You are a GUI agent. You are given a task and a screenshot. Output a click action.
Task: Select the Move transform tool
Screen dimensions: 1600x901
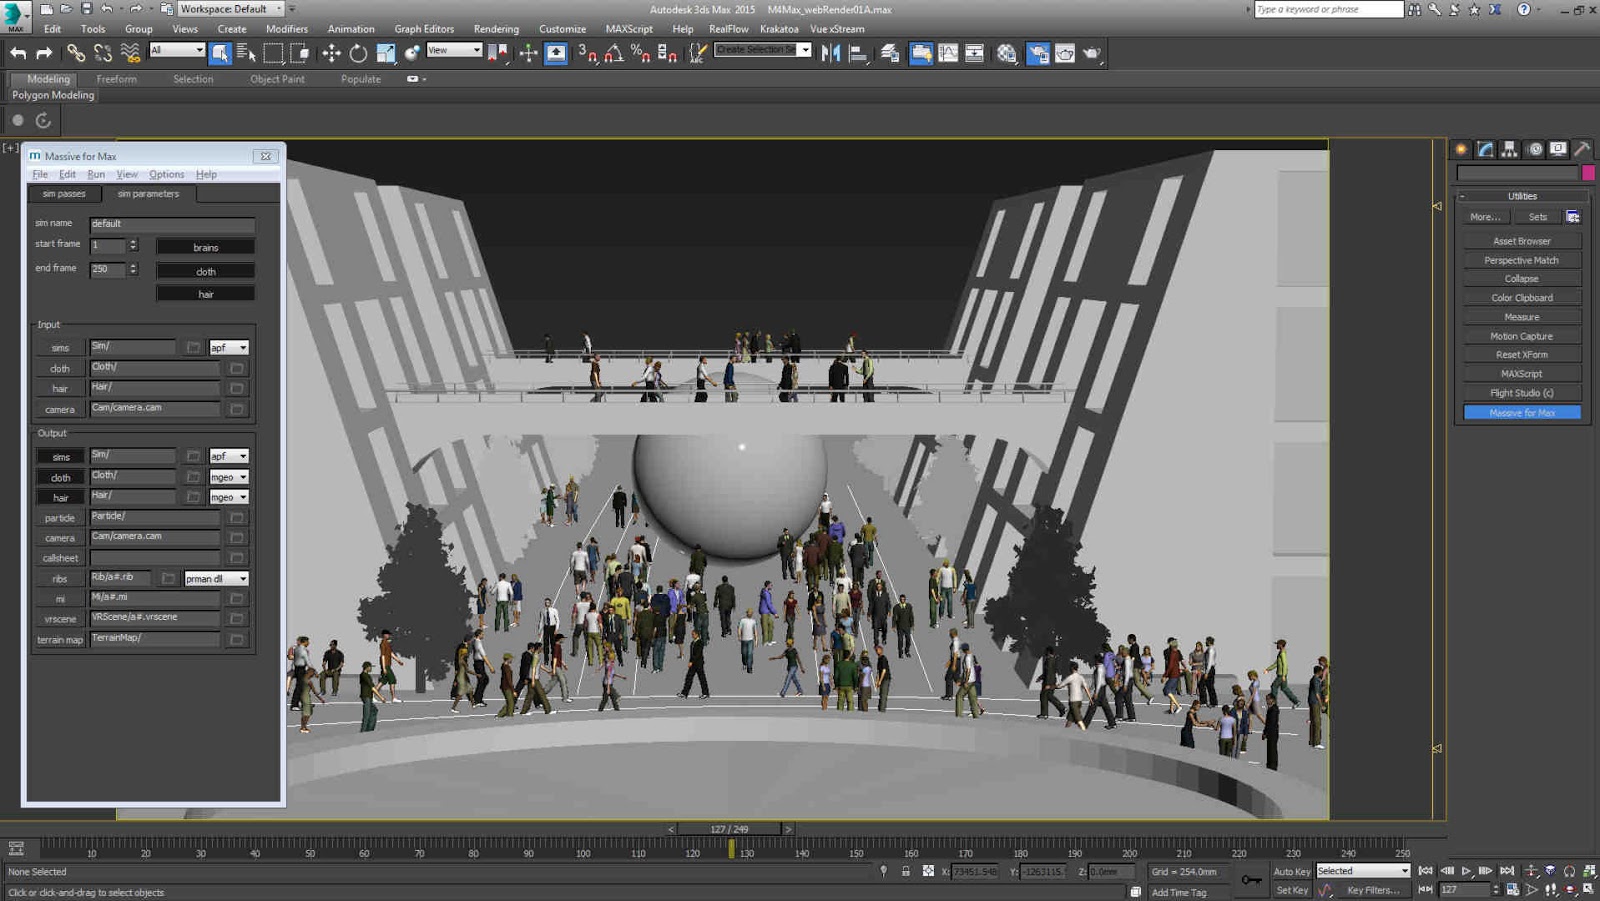tap(331, 54)
